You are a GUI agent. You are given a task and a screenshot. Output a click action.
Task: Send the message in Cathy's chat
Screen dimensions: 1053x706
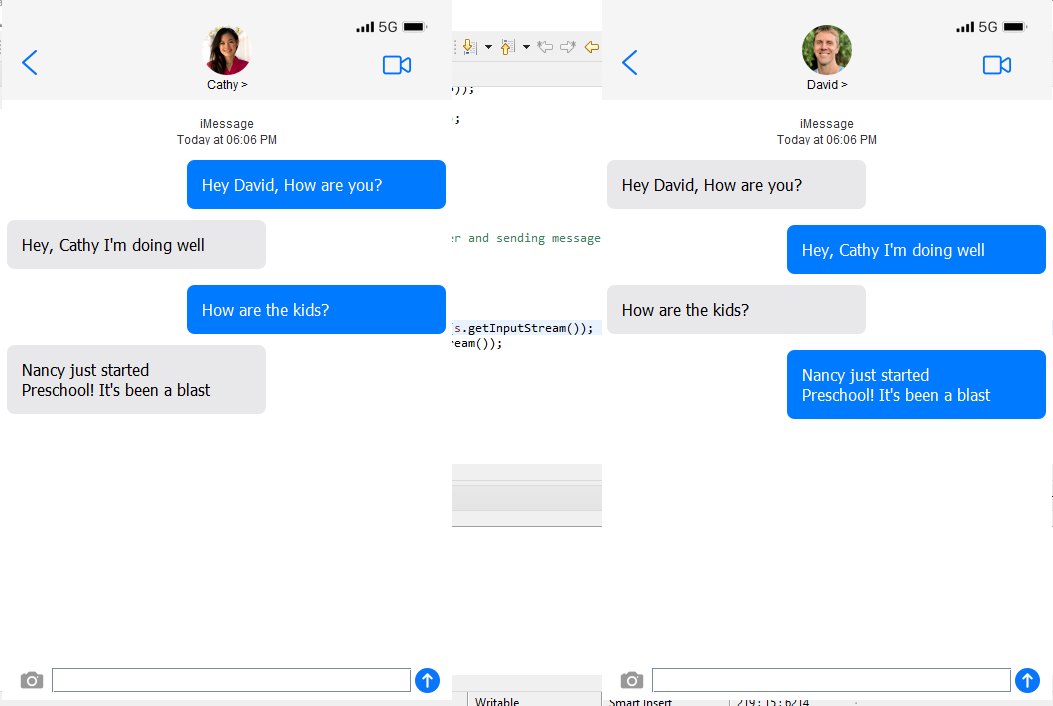[427, 680]
